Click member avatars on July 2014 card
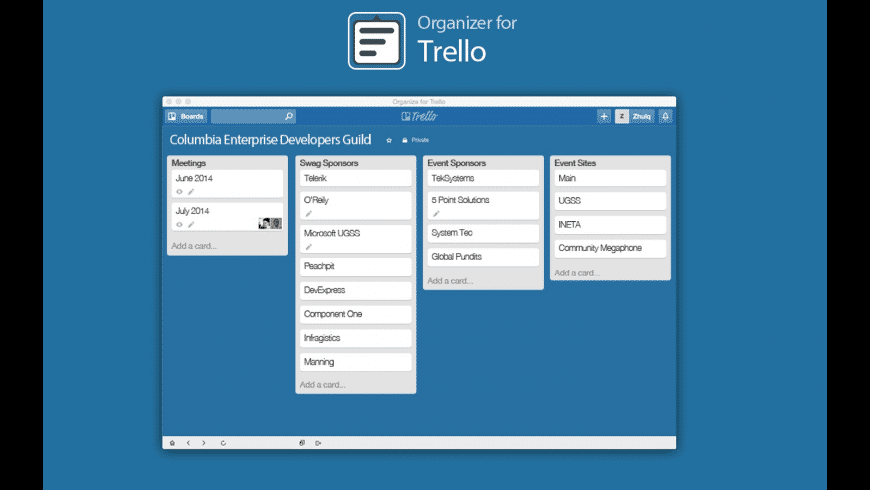Screen dimensions: 870x490 click(270, 223)
